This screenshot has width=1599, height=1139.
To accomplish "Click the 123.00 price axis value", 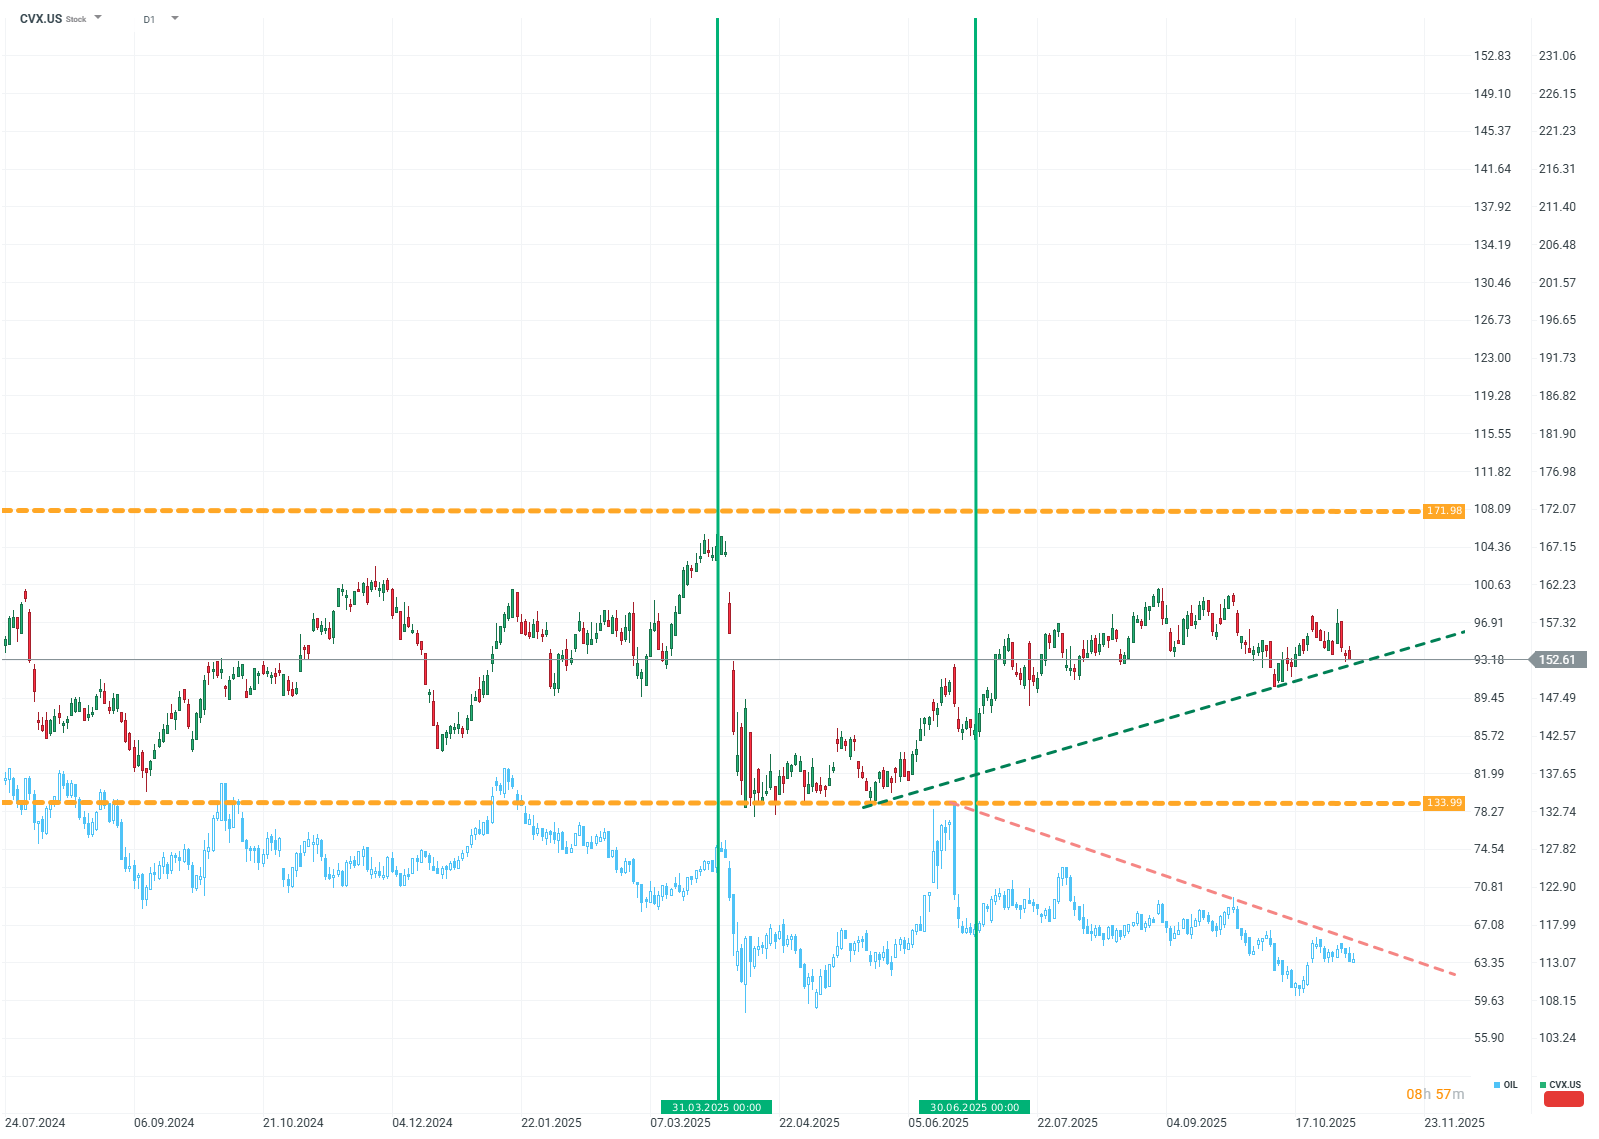I will coord(1492,358).
